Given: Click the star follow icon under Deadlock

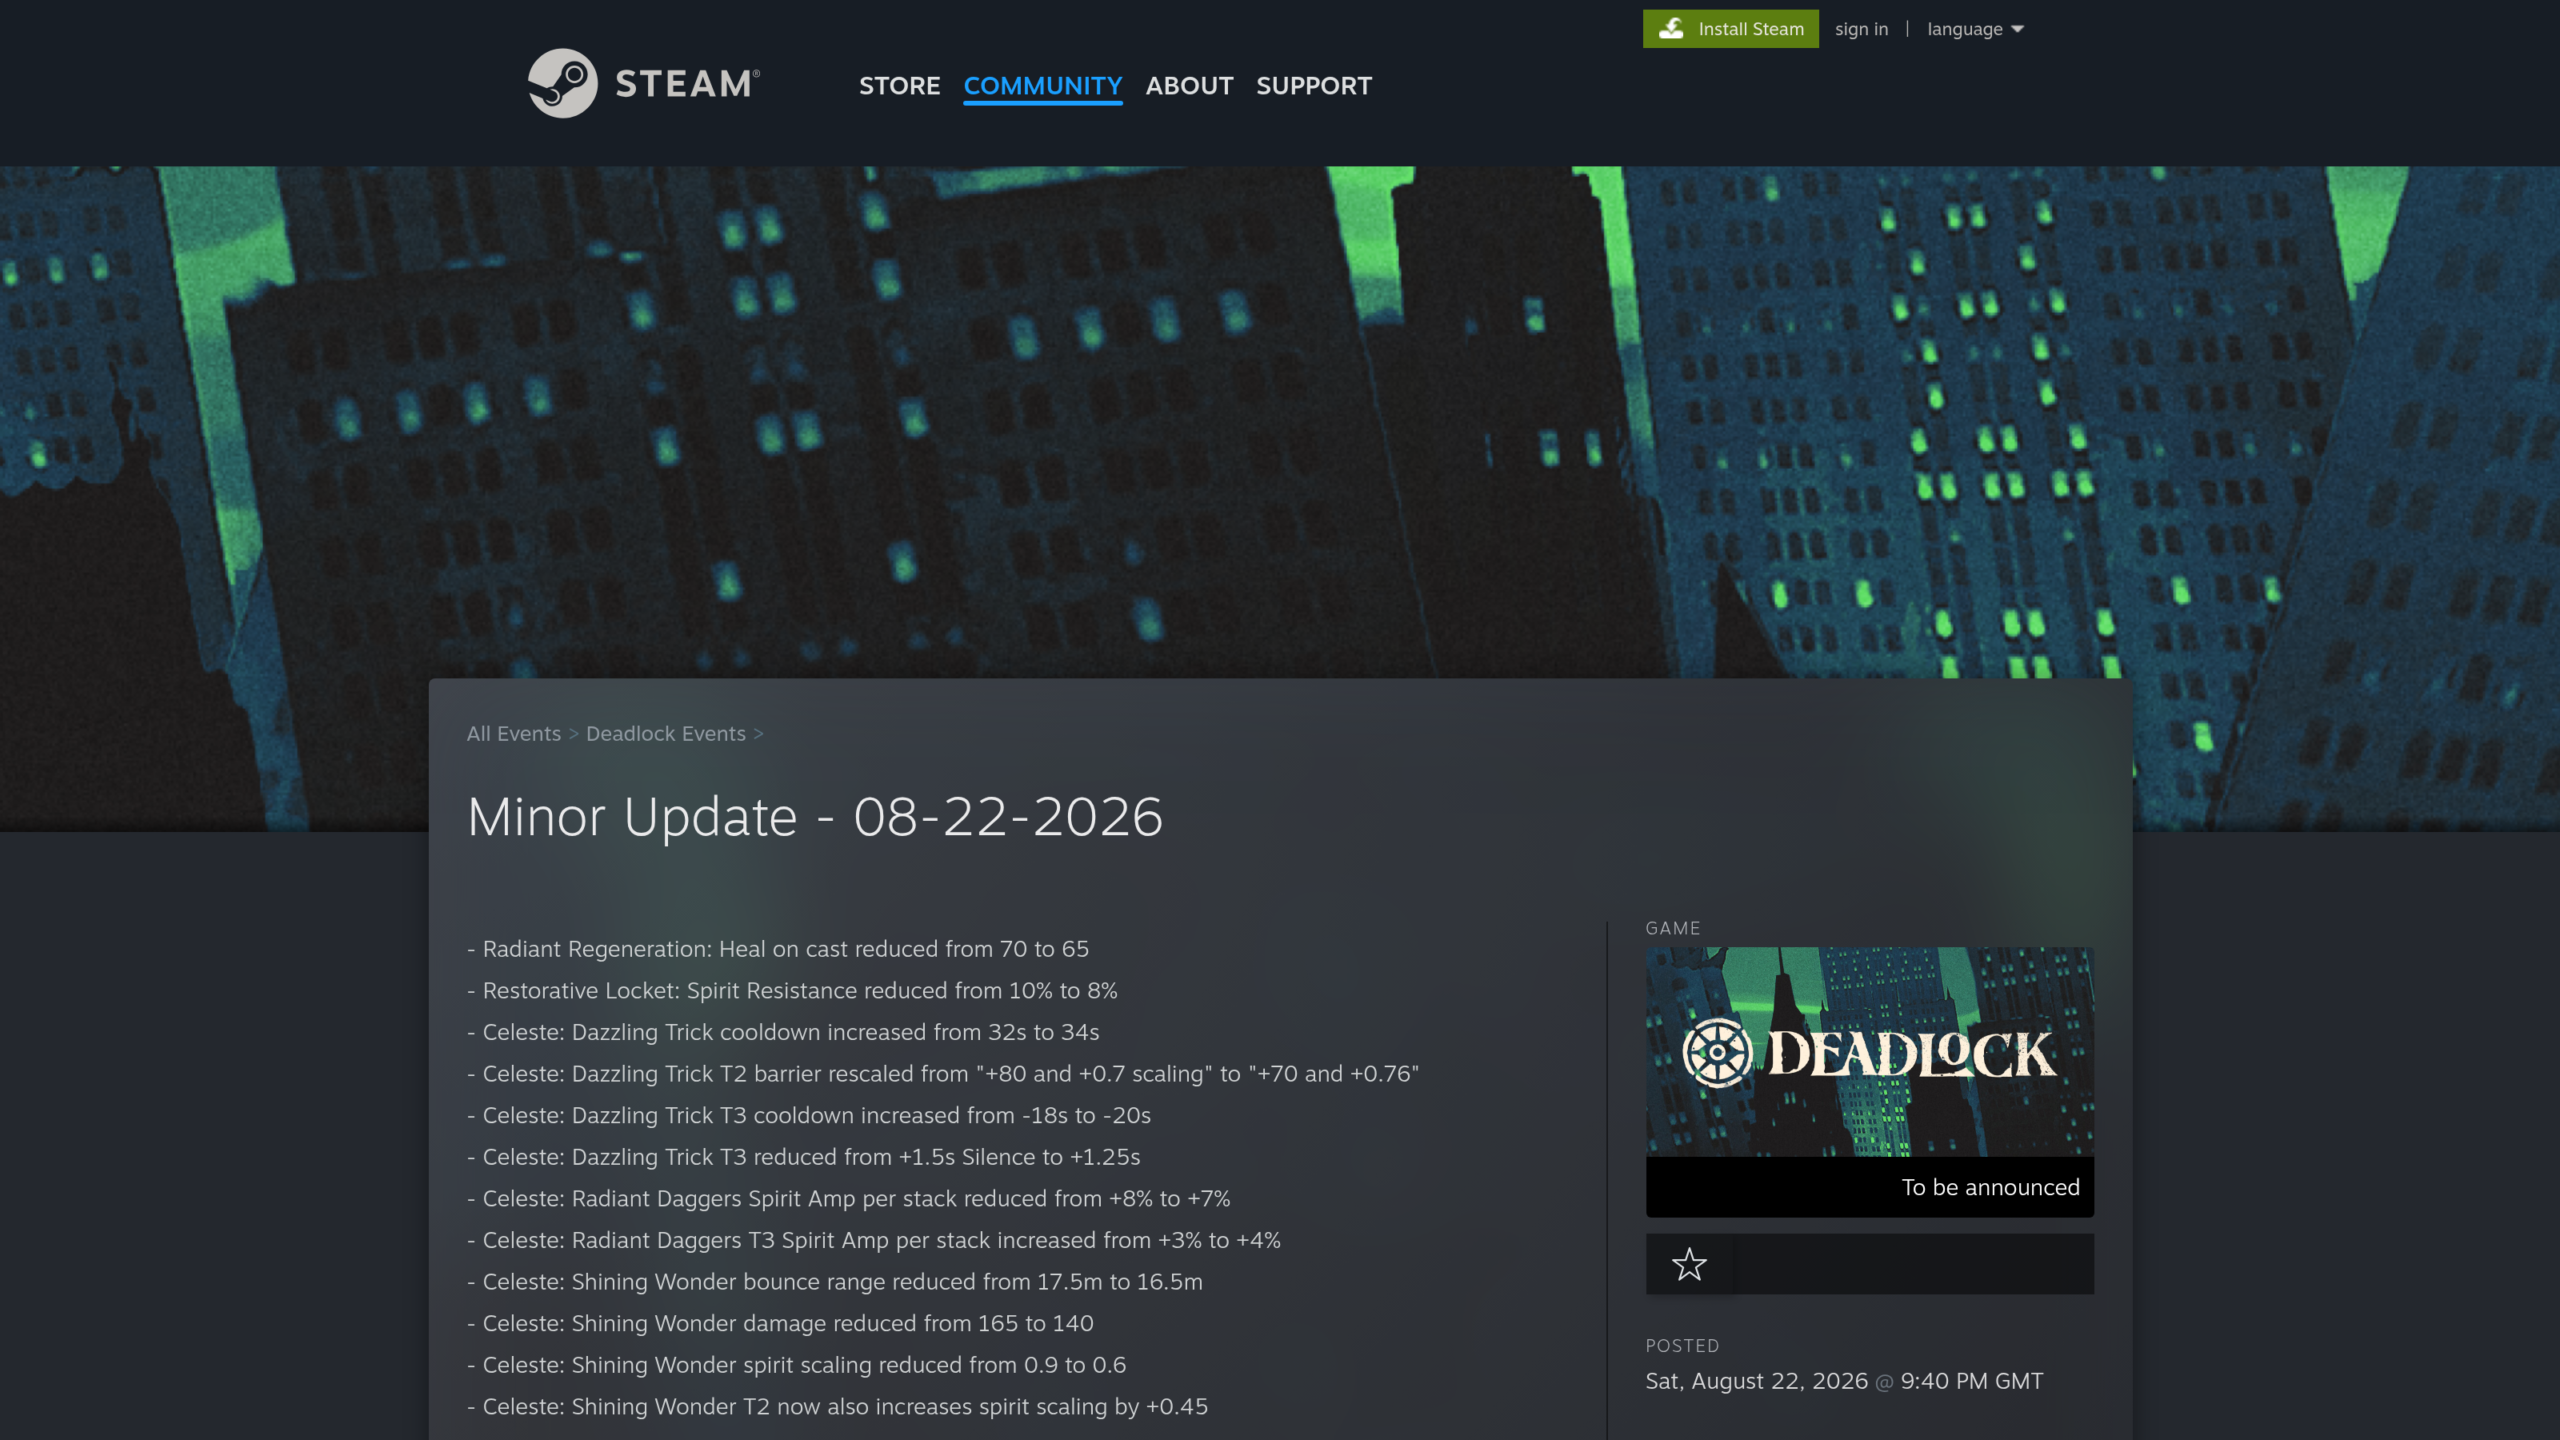Looking at the screenshot, I should [1689, 1264].
